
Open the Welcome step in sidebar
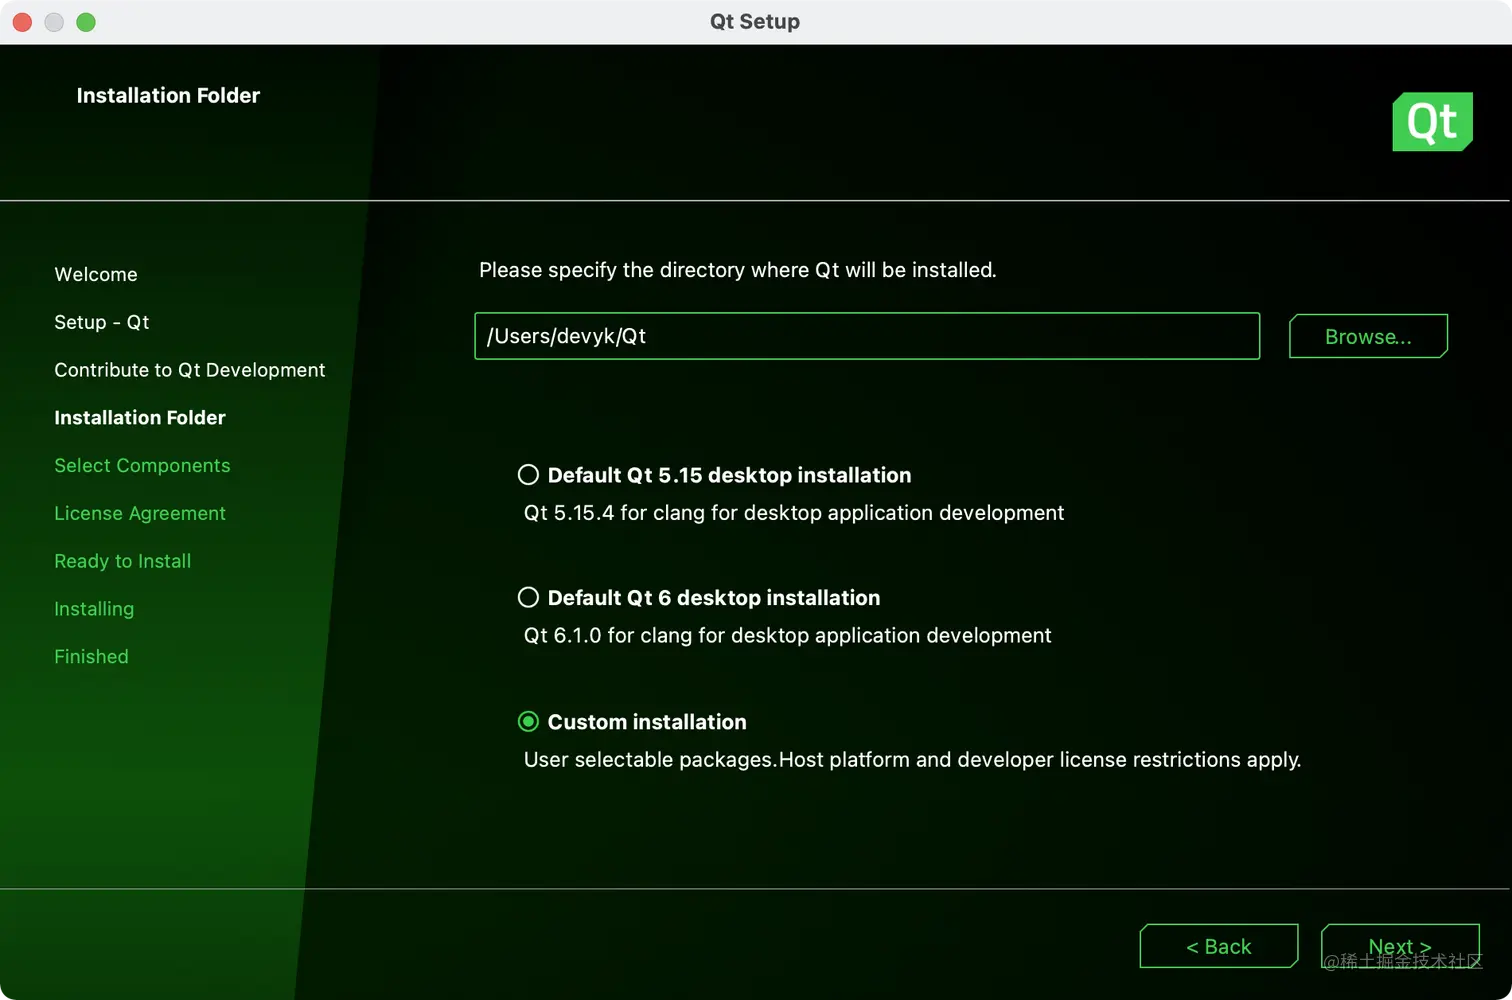click(x=96, y=274)
